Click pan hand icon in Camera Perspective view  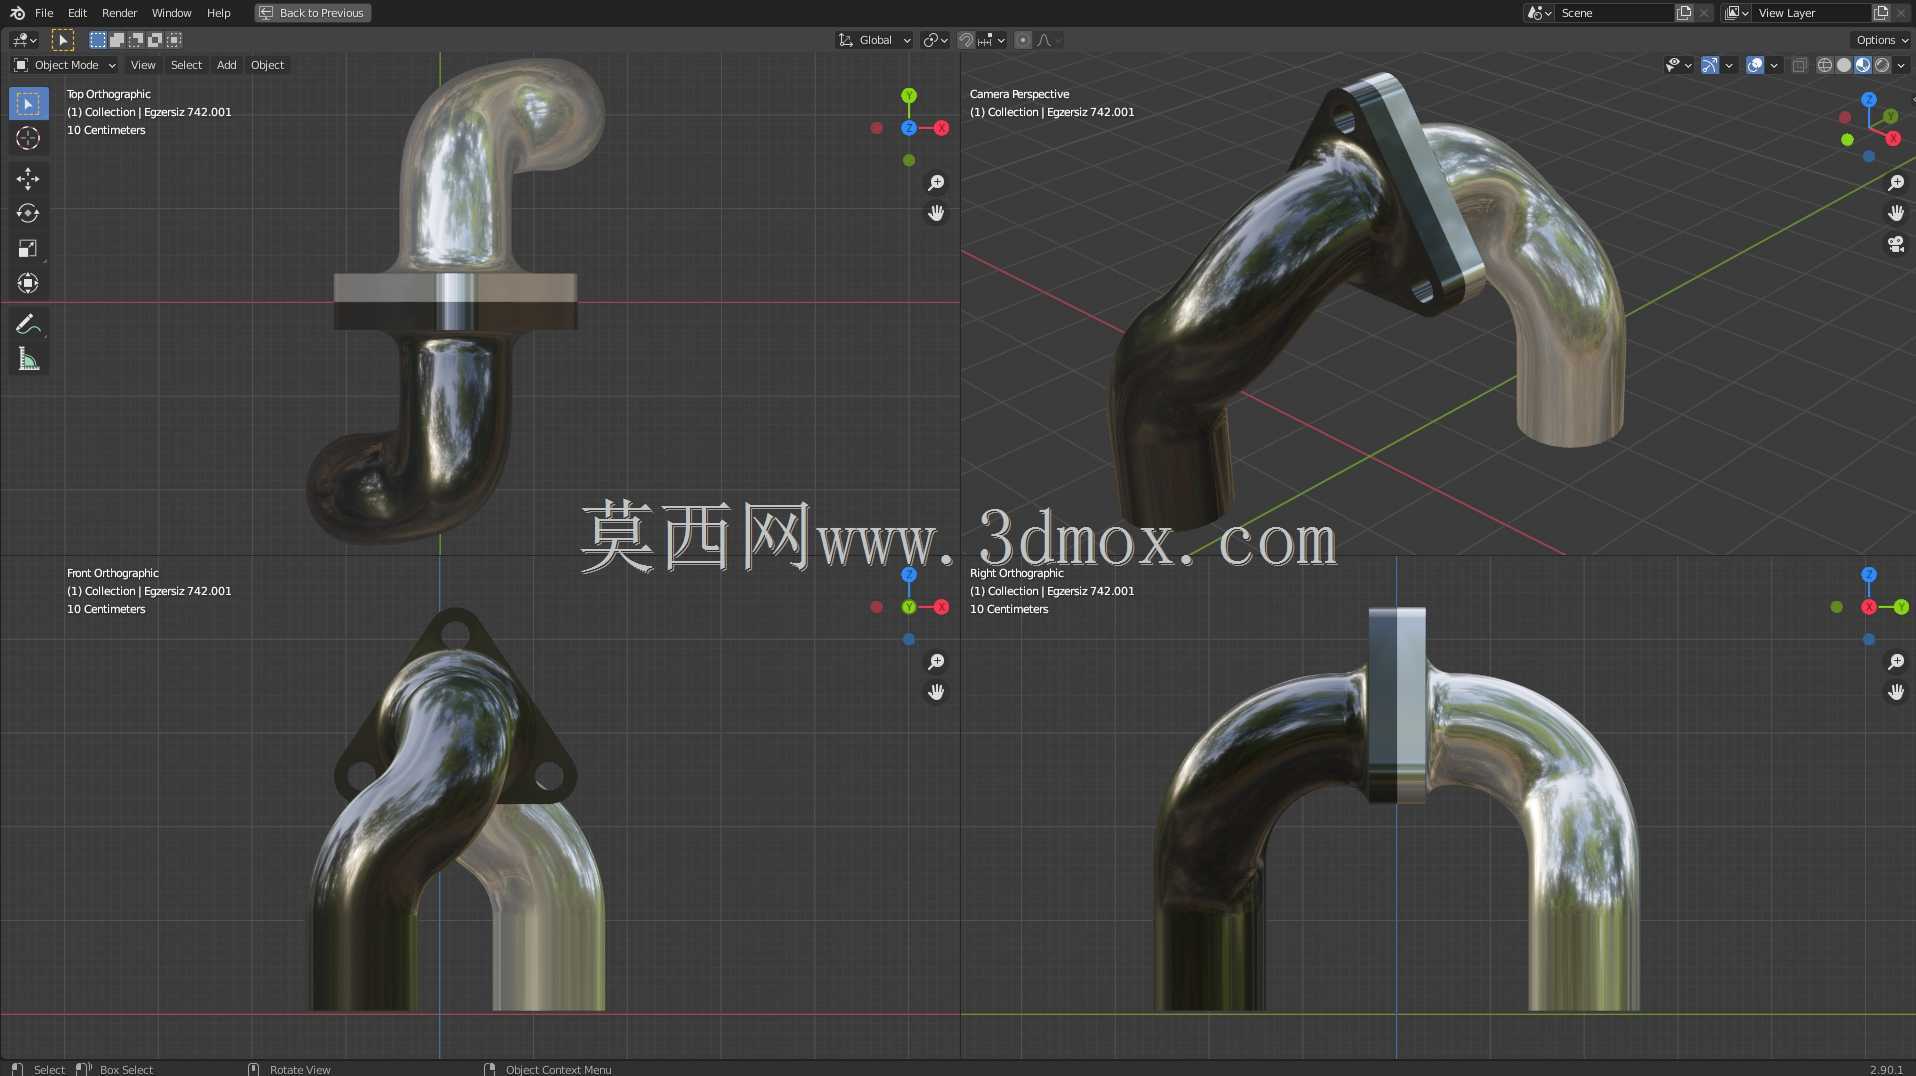coord(1896,213)
